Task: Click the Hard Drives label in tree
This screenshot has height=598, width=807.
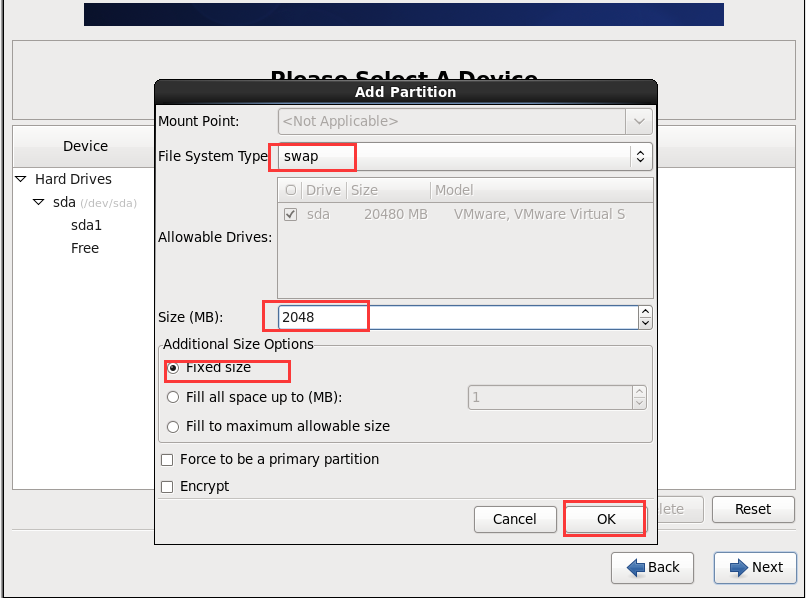Action: 74,179
